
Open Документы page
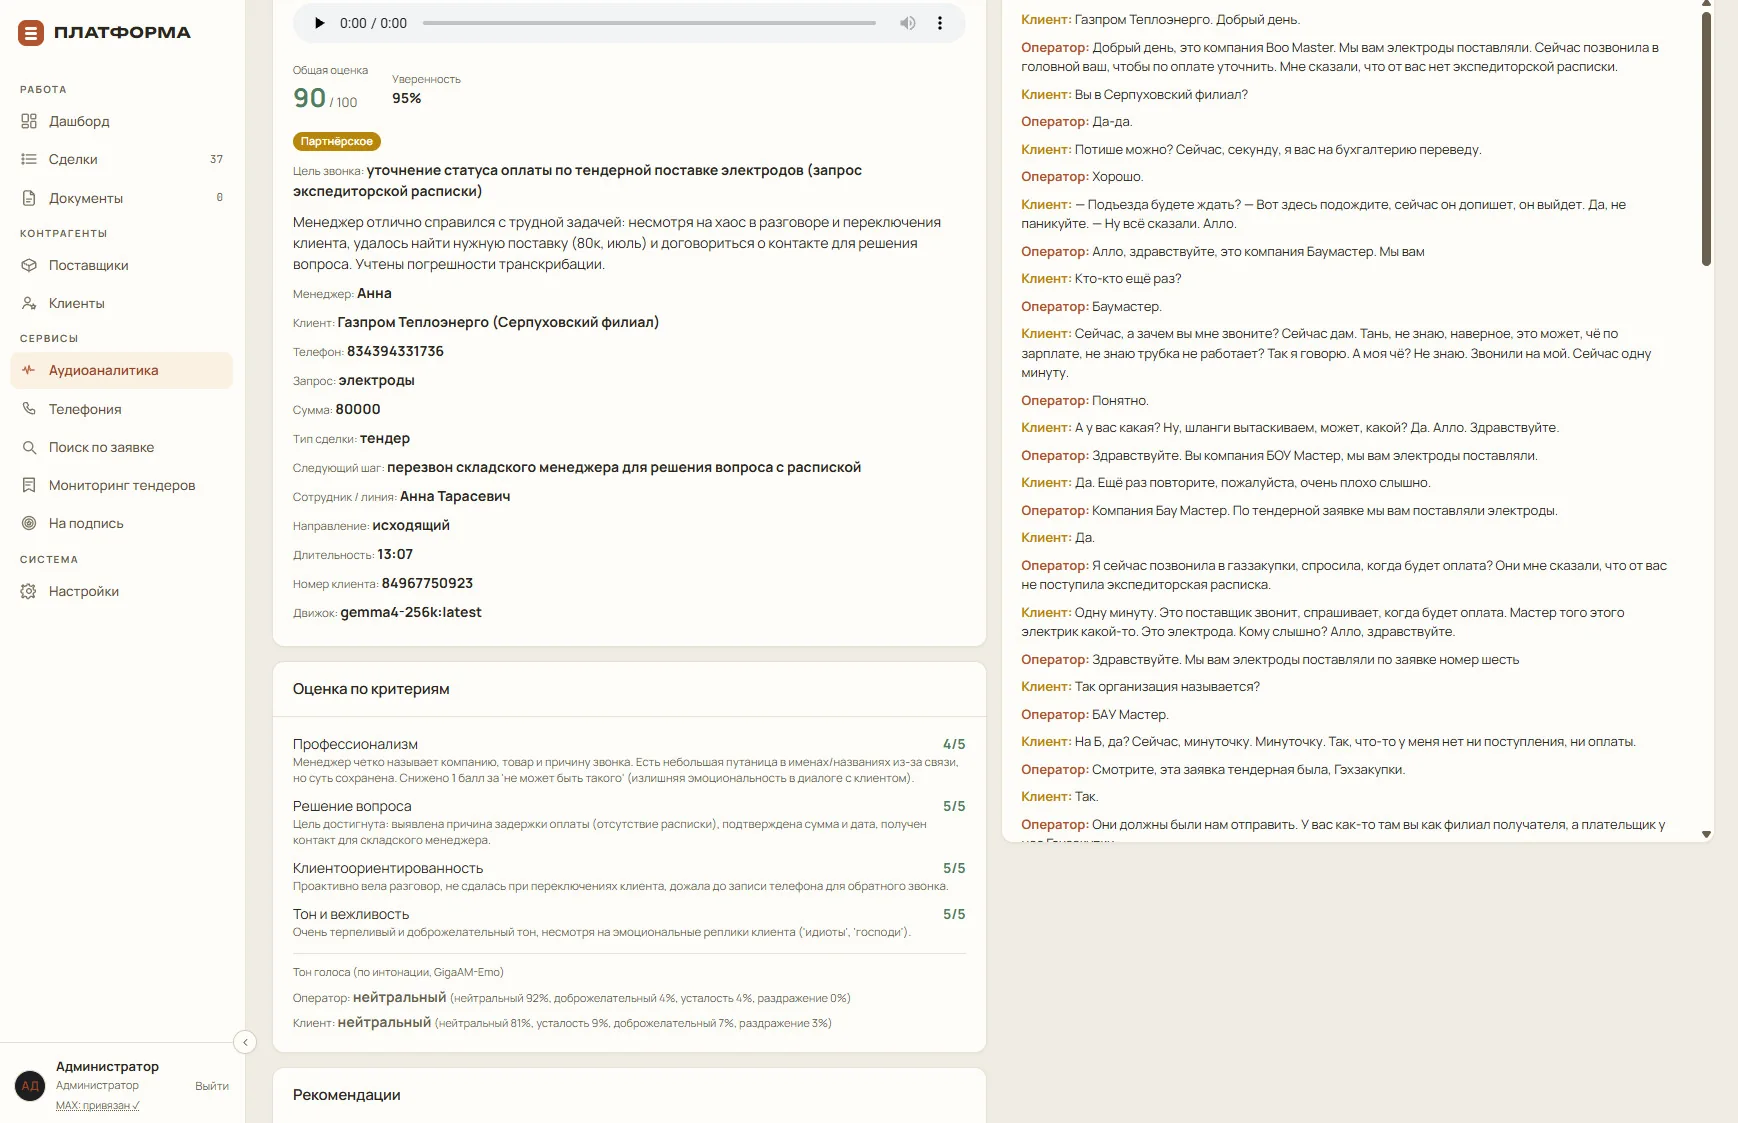click(x=121, y=198)
